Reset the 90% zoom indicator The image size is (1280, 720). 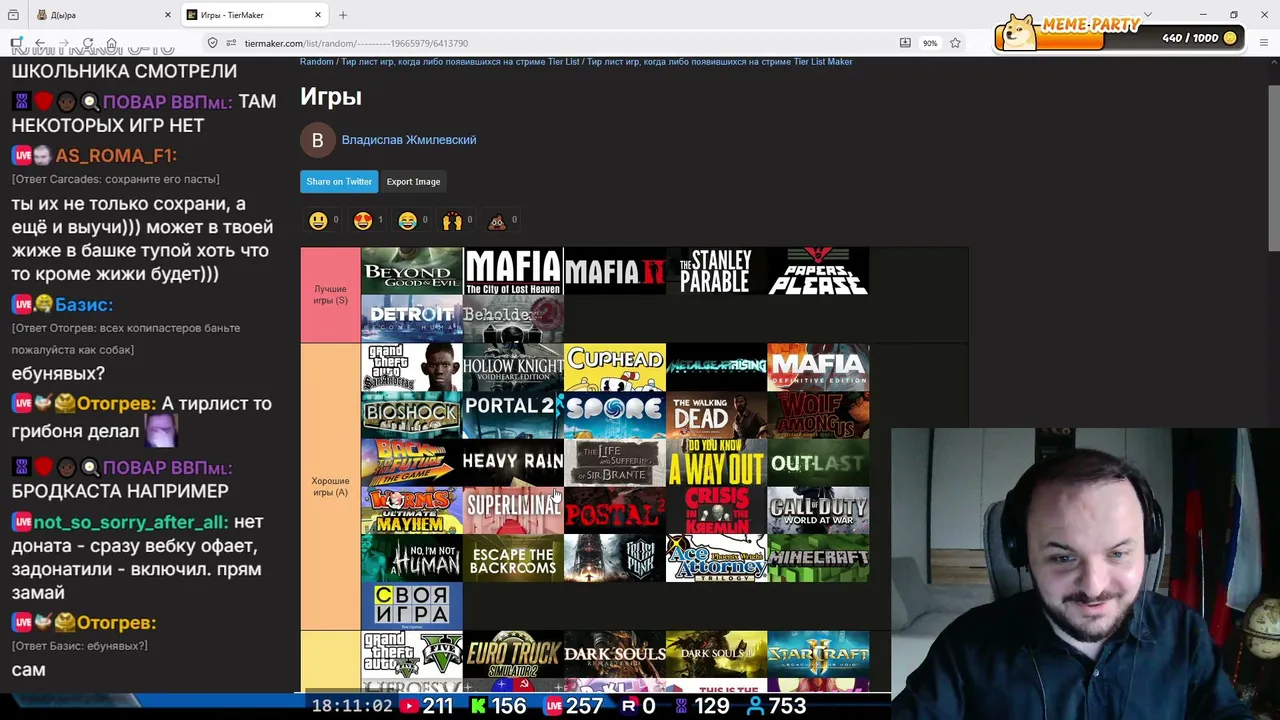point(930,43)
